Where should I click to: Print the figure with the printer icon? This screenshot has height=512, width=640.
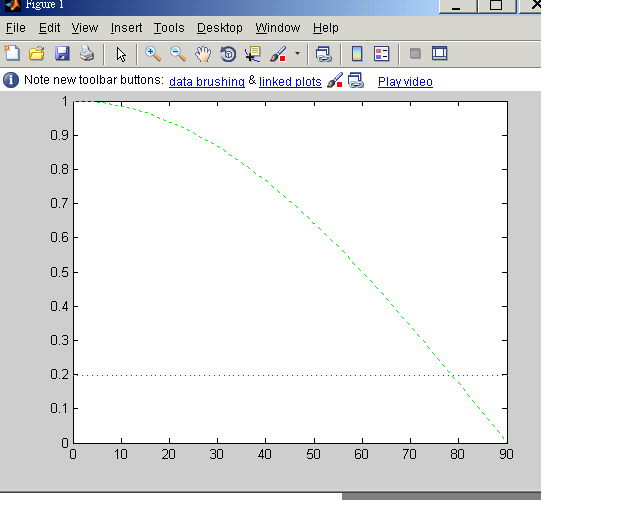[86, 54]
